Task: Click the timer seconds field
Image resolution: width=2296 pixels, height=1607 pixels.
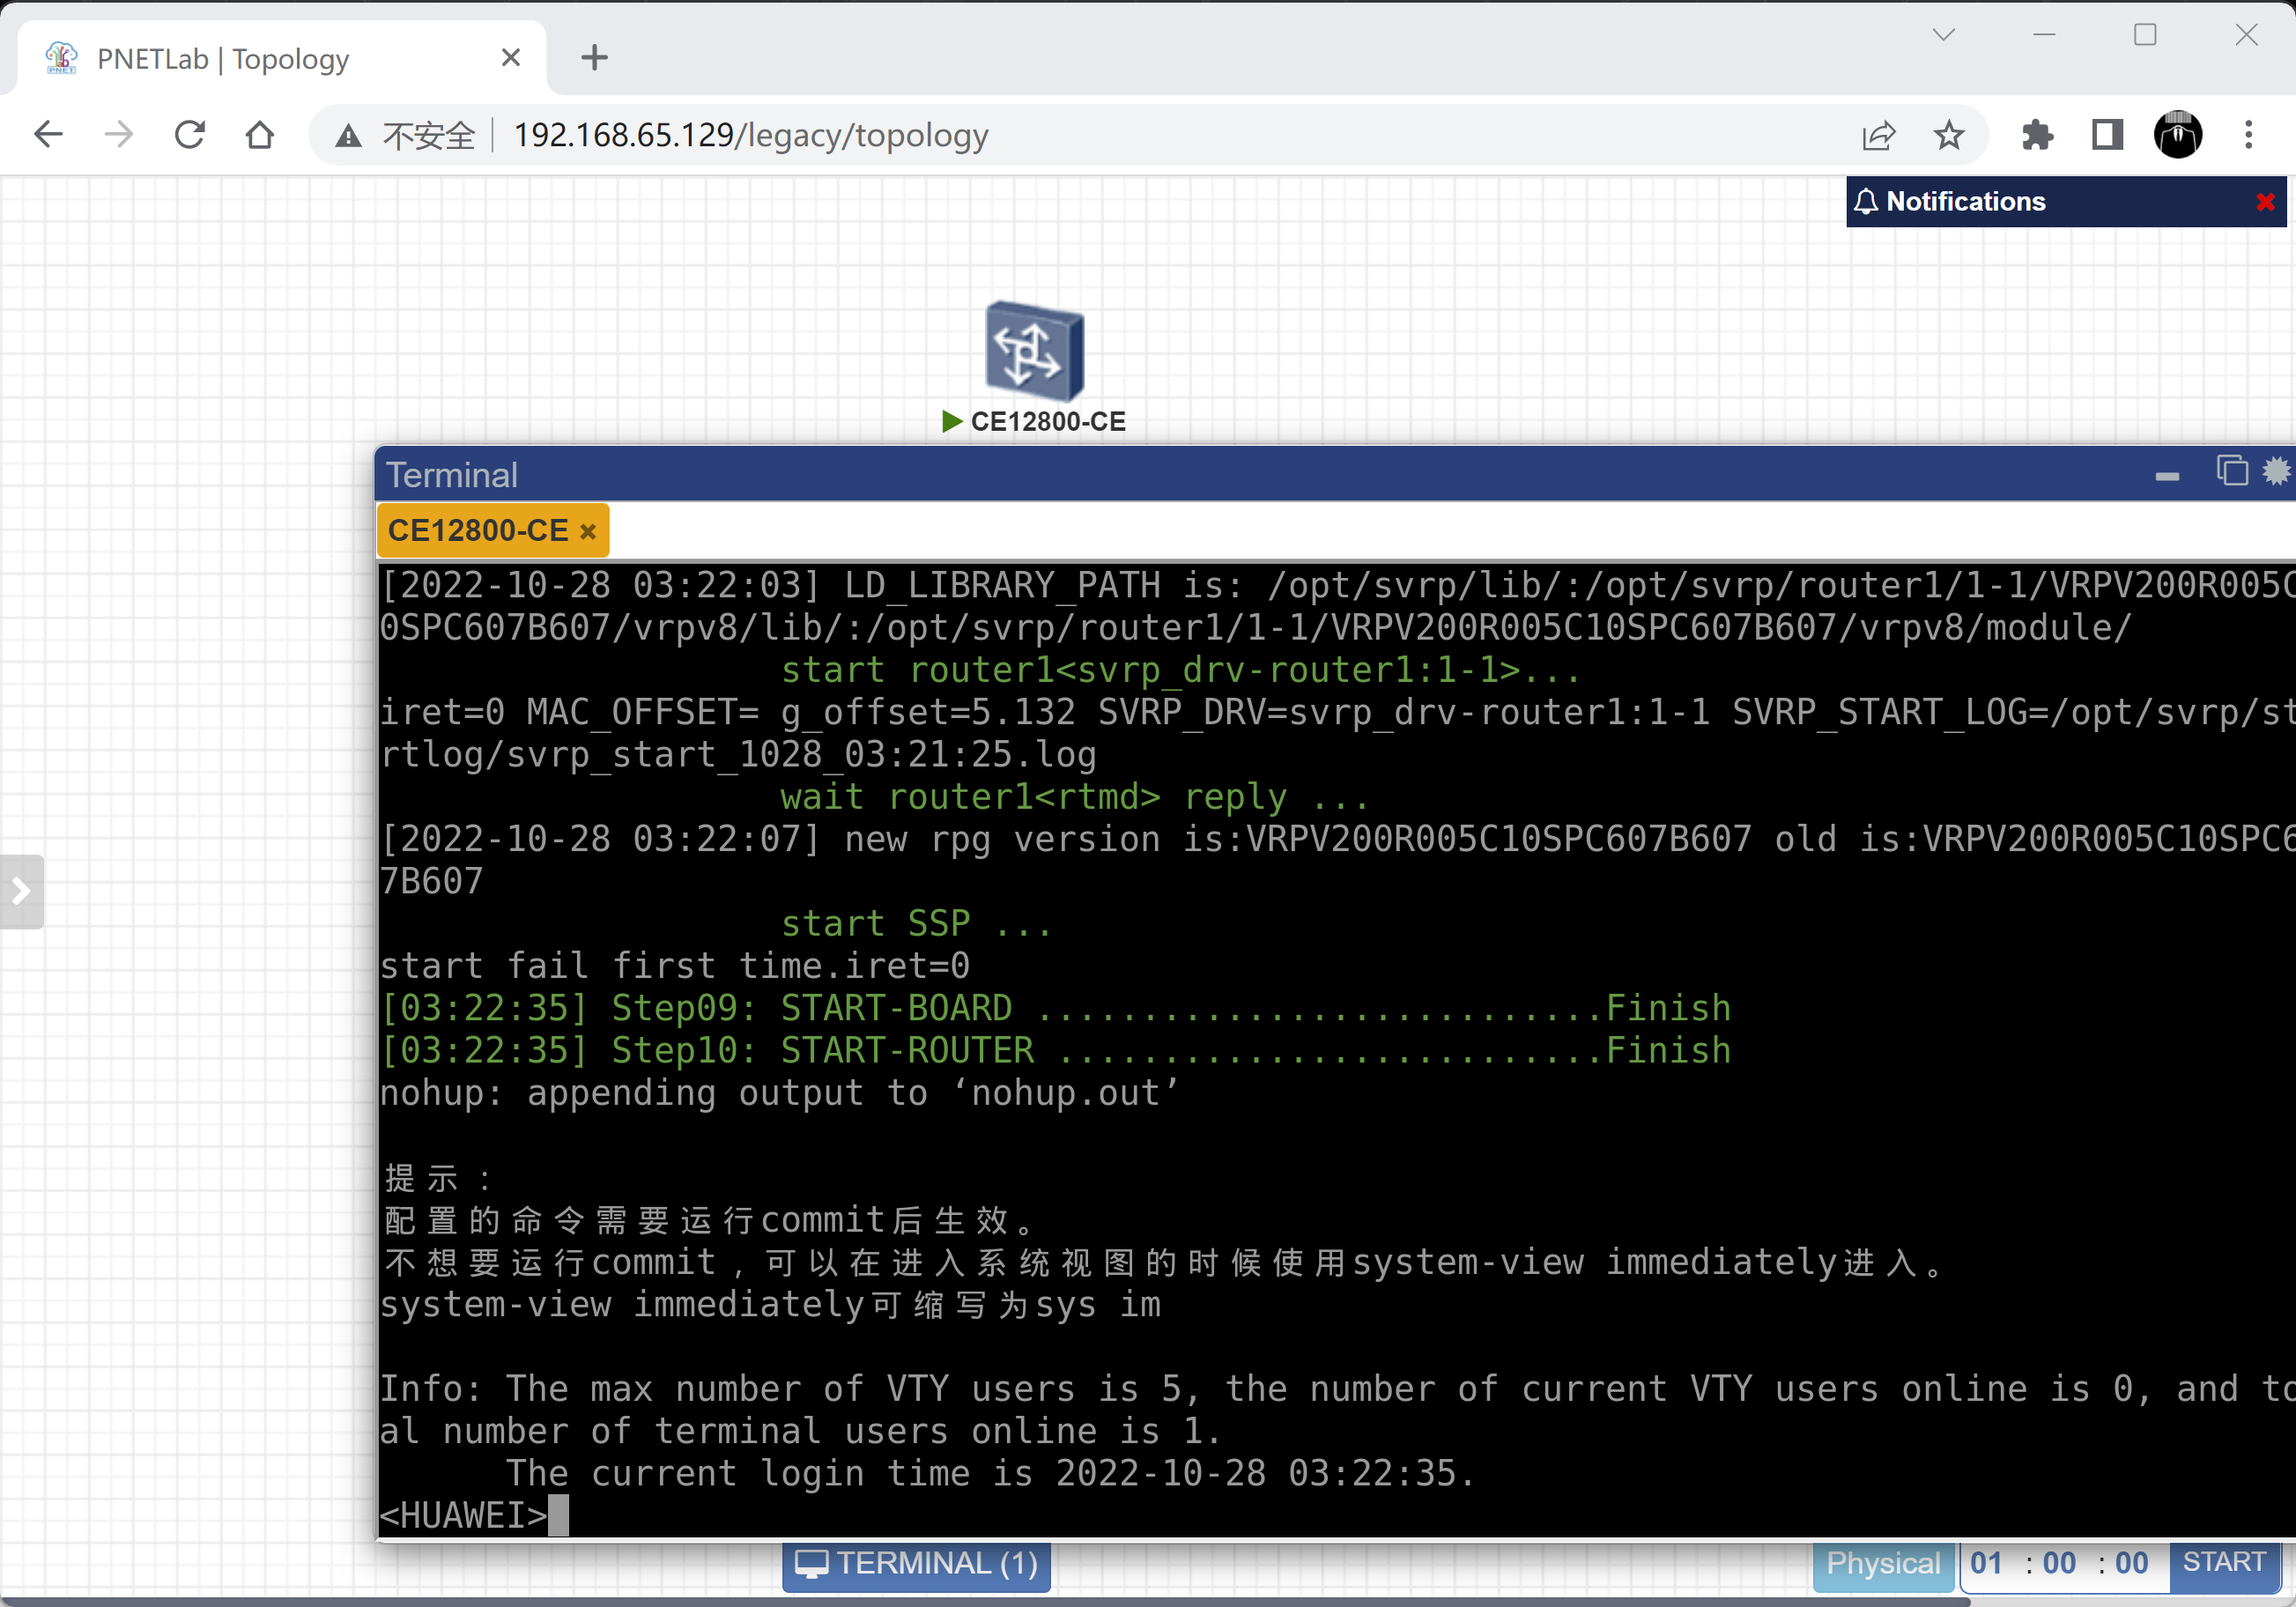Action: click(x=2131, y=1563)
